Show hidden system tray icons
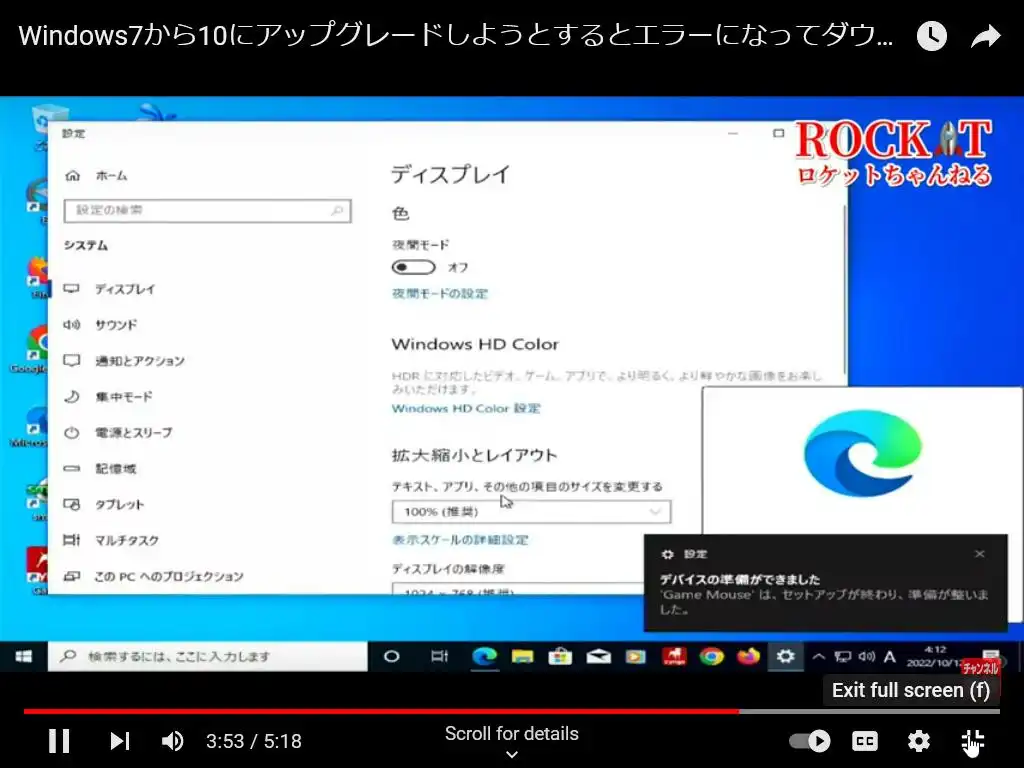The height and width of the screenshot is (768, 1024). click(x=818, y=657)
